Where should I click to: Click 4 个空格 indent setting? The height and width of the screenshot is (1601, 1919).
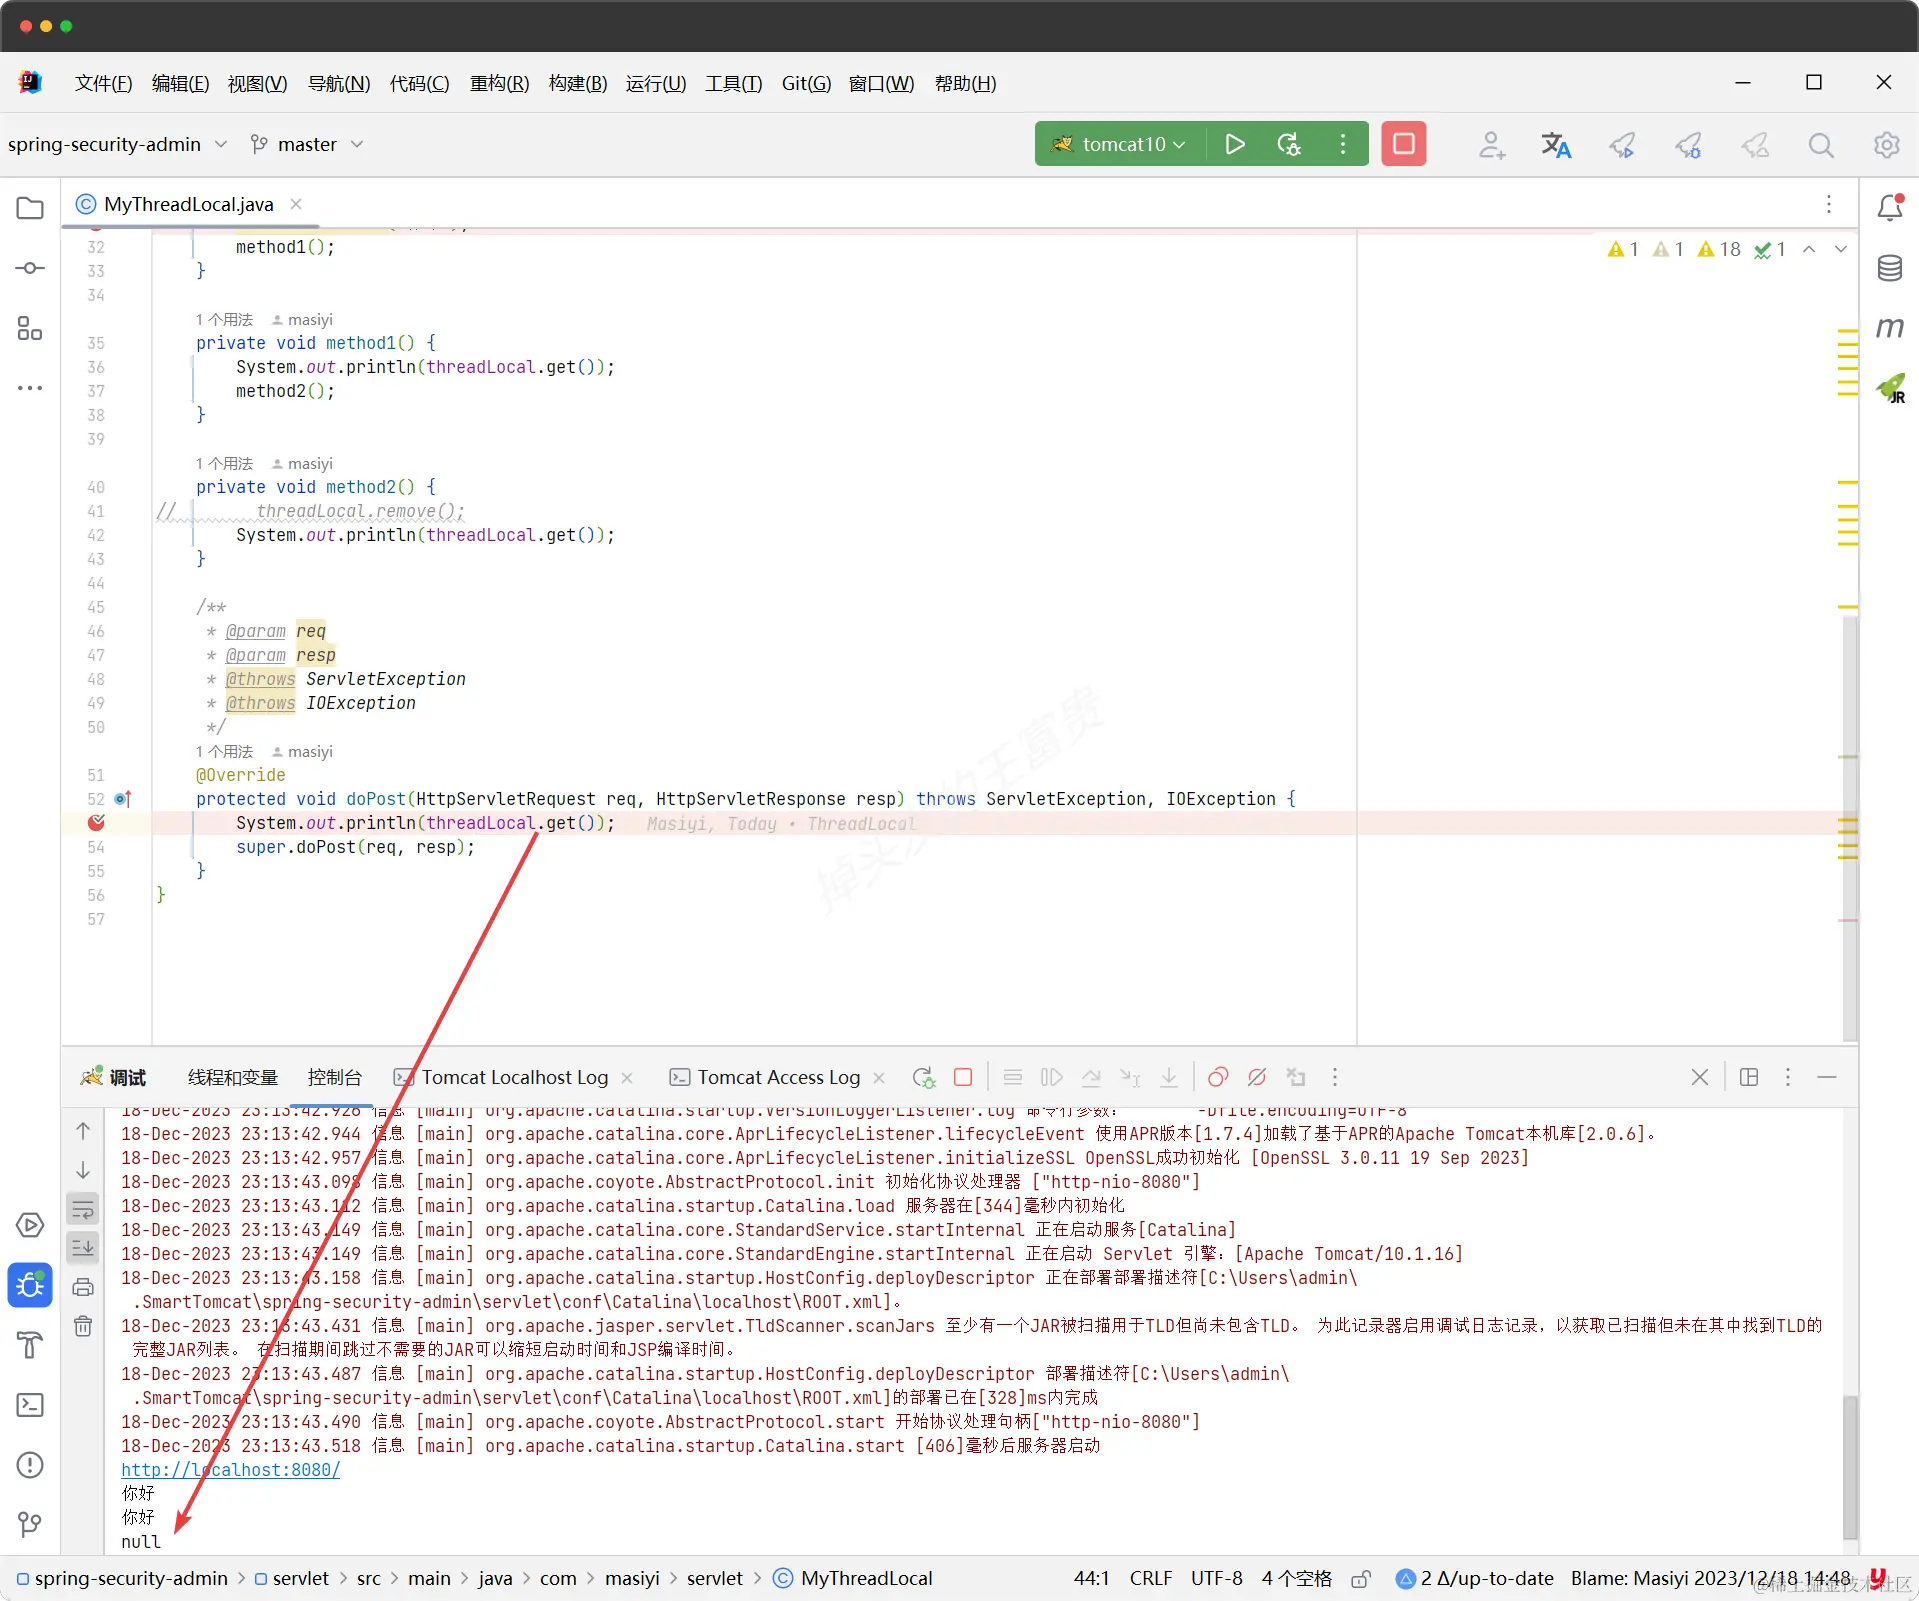point(1296,1578)
